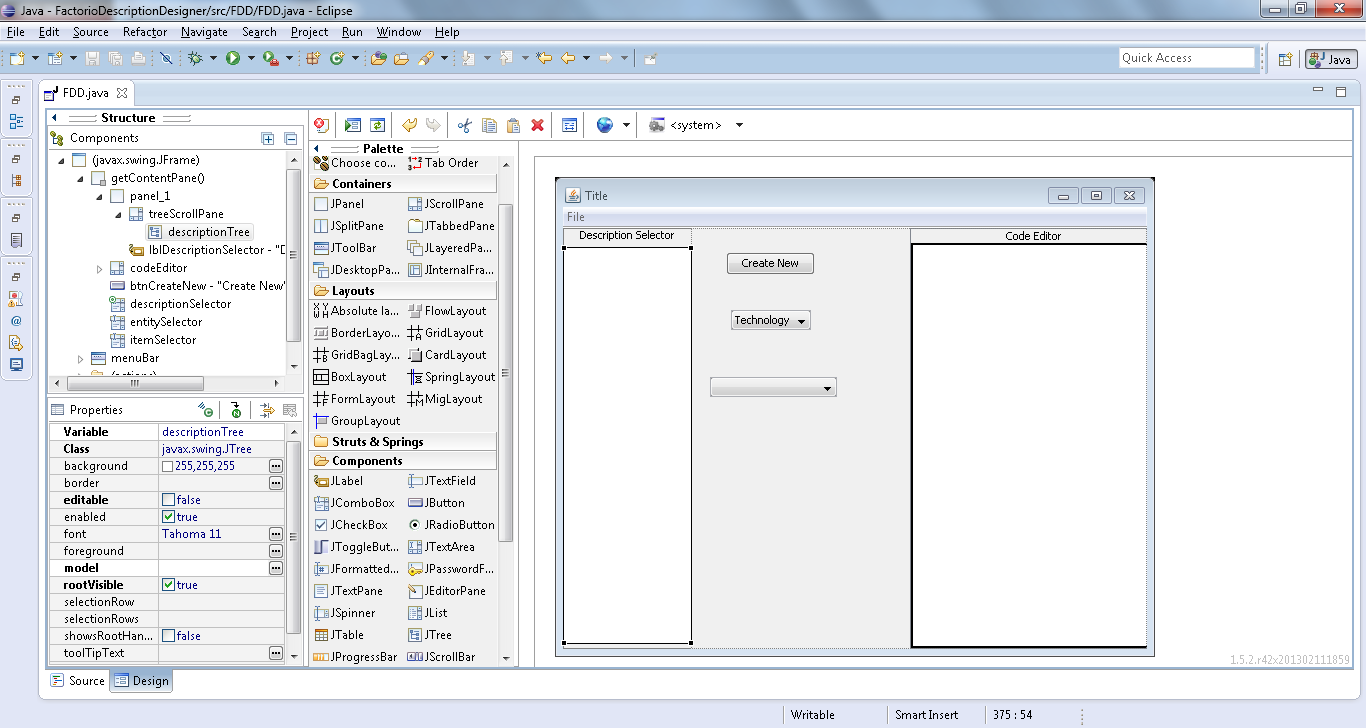
Task: Select JCheckBox palette entry
Action: (x=351, y=525)
